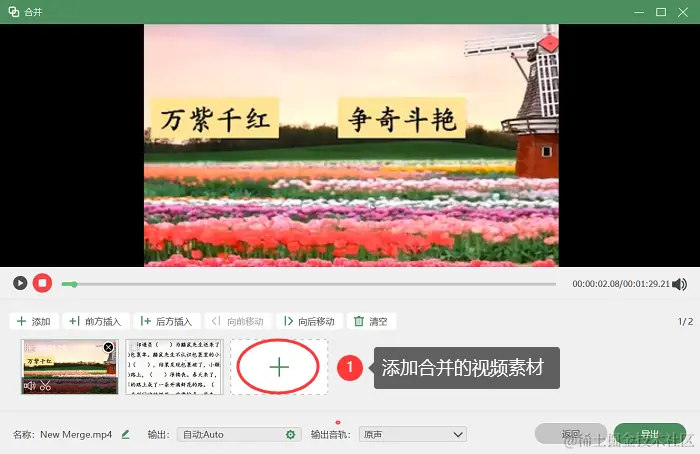The width and height of the screenshot is (700, 454).
Task: Click the New Merge.mp4 name text
Action: coord(76,434)
